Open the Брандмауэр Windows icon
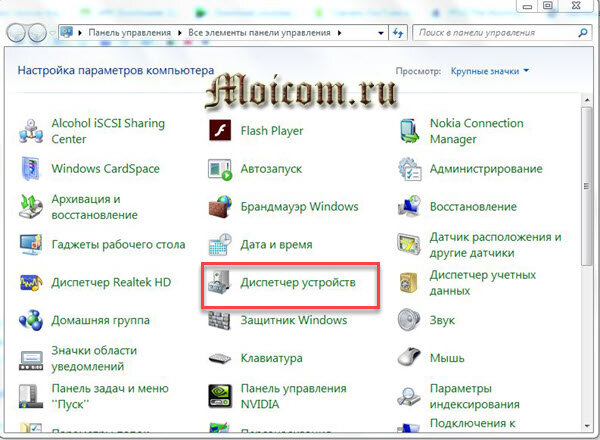600x440 pixels. coord(220,207)
